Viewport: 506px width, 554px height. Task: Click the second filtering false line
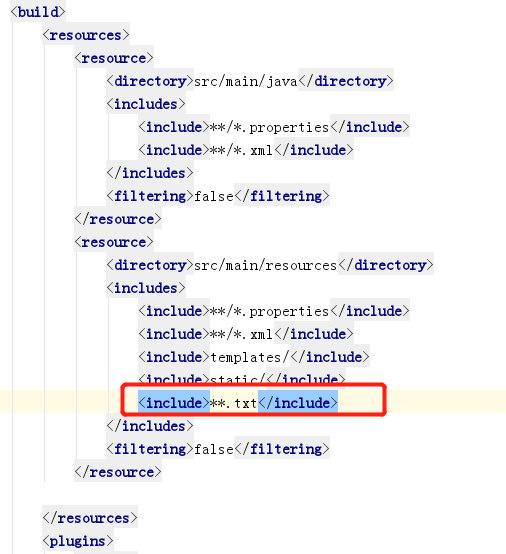218,449
